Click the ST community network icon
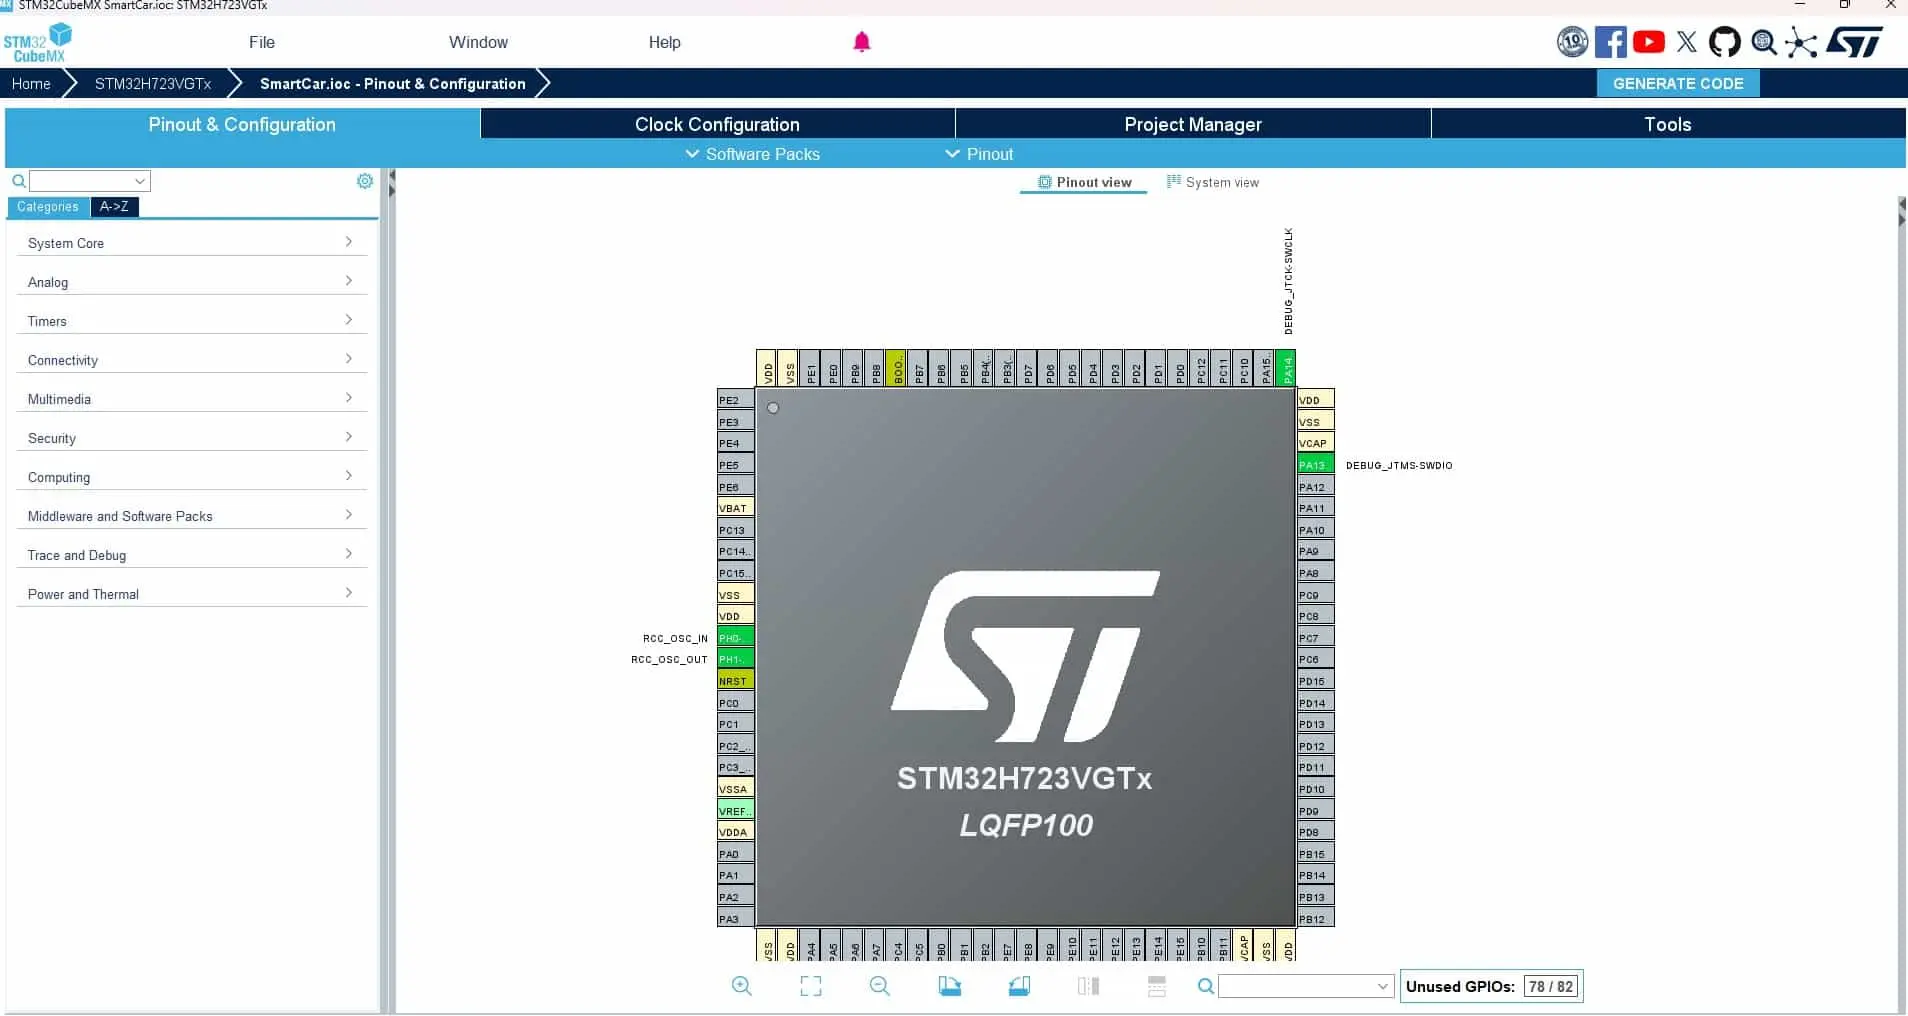 (1801, 42)
